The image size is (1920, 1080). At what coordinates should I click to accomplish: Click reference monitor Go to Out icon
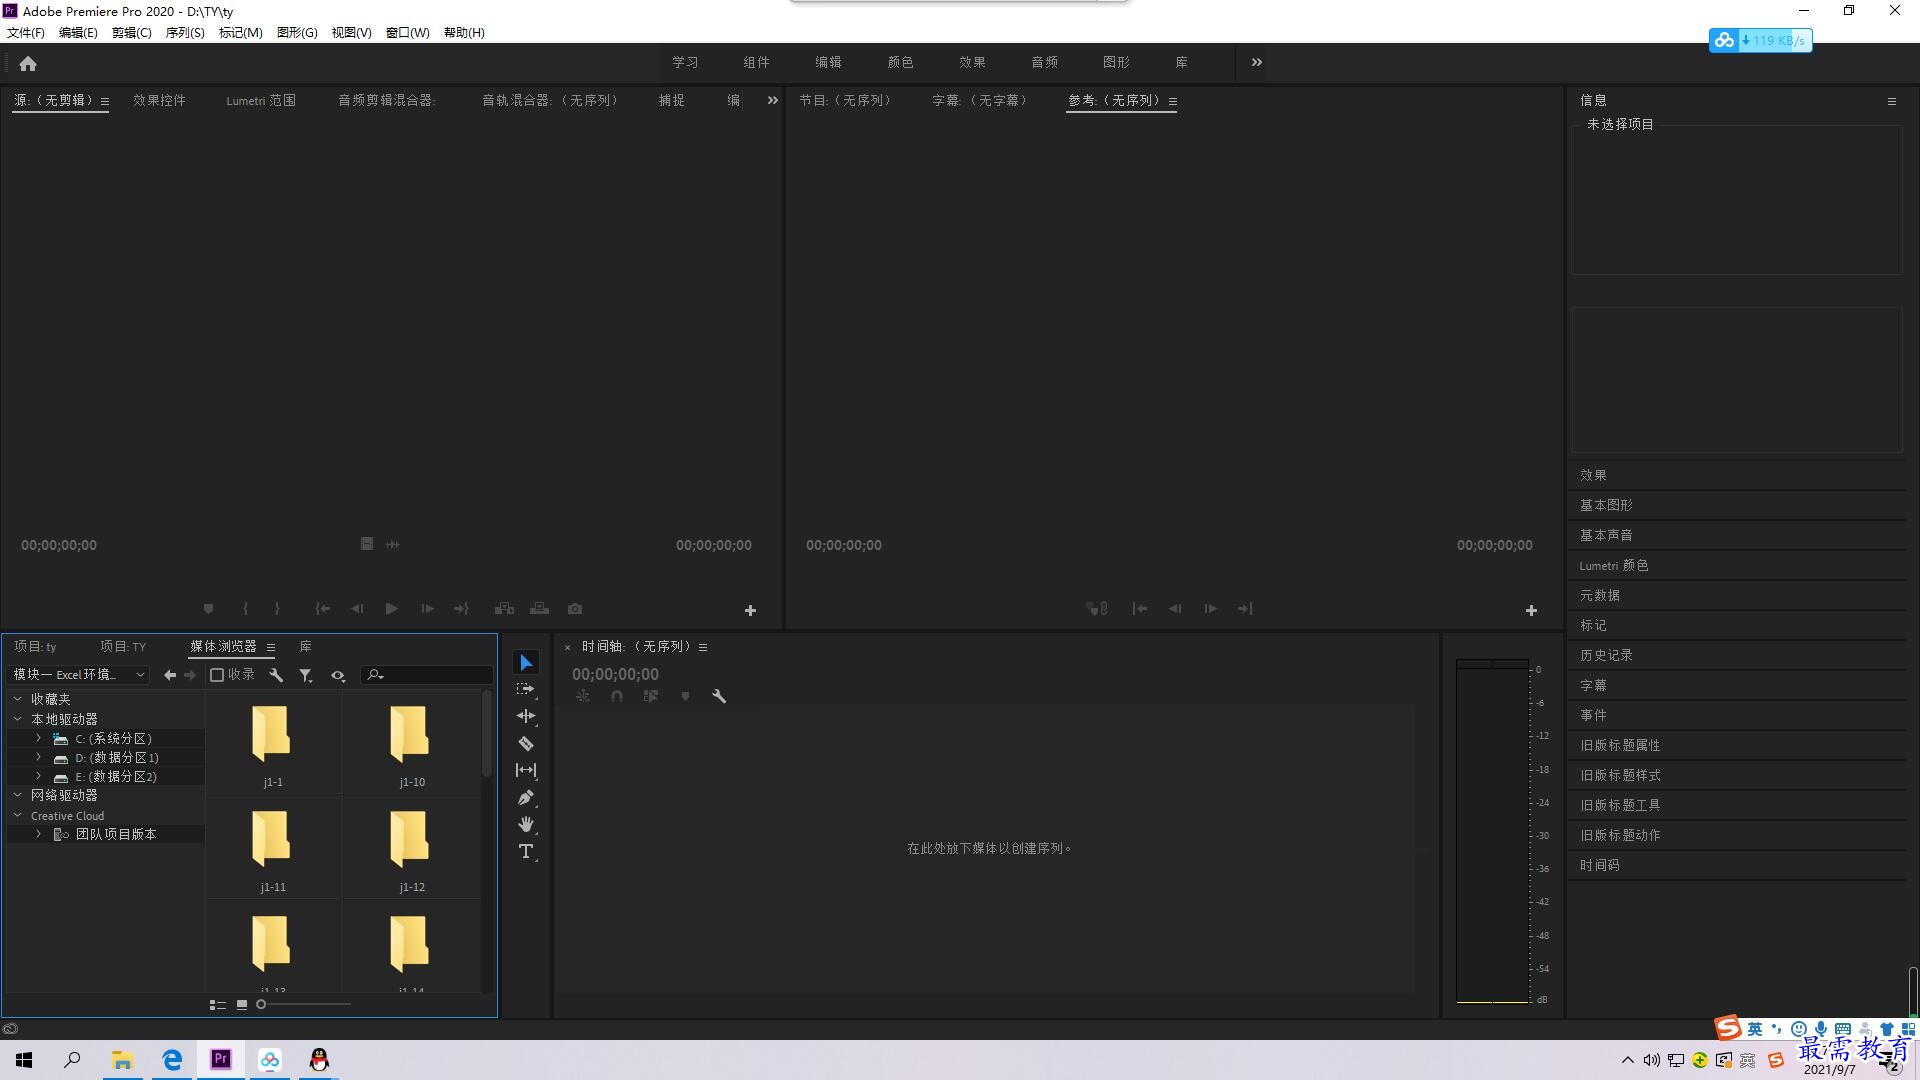click(1245, 608)
